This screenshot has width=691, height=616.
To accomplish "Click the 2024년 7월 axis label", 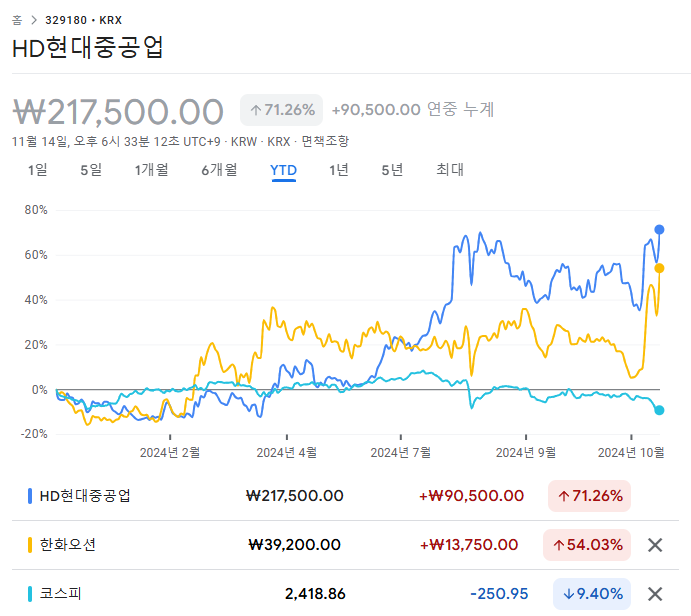I will 401,453.
